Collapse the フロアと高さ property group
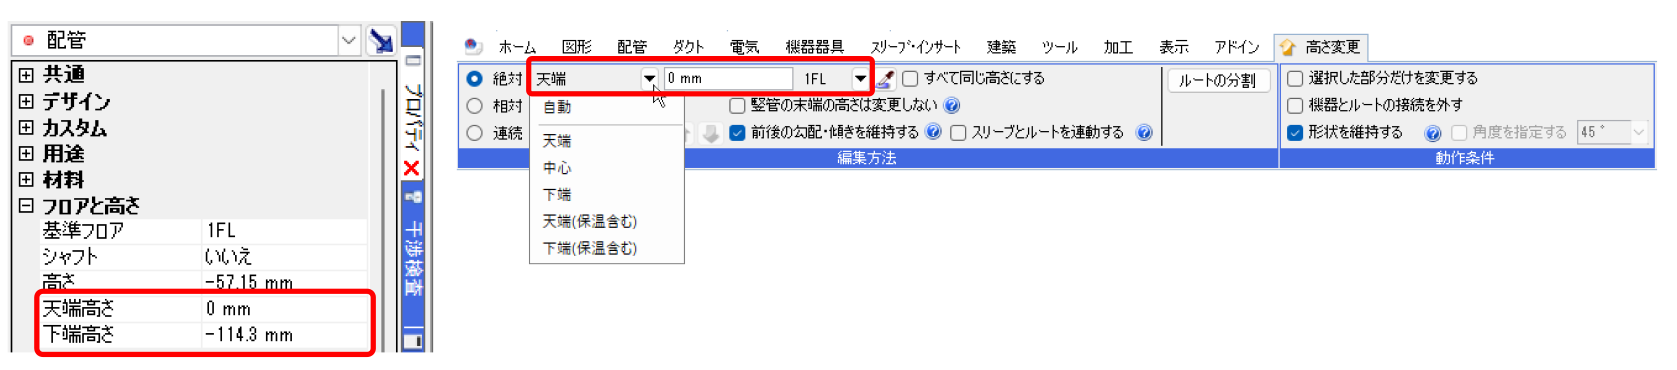The image size is (1677, 370). pos(26,205)
